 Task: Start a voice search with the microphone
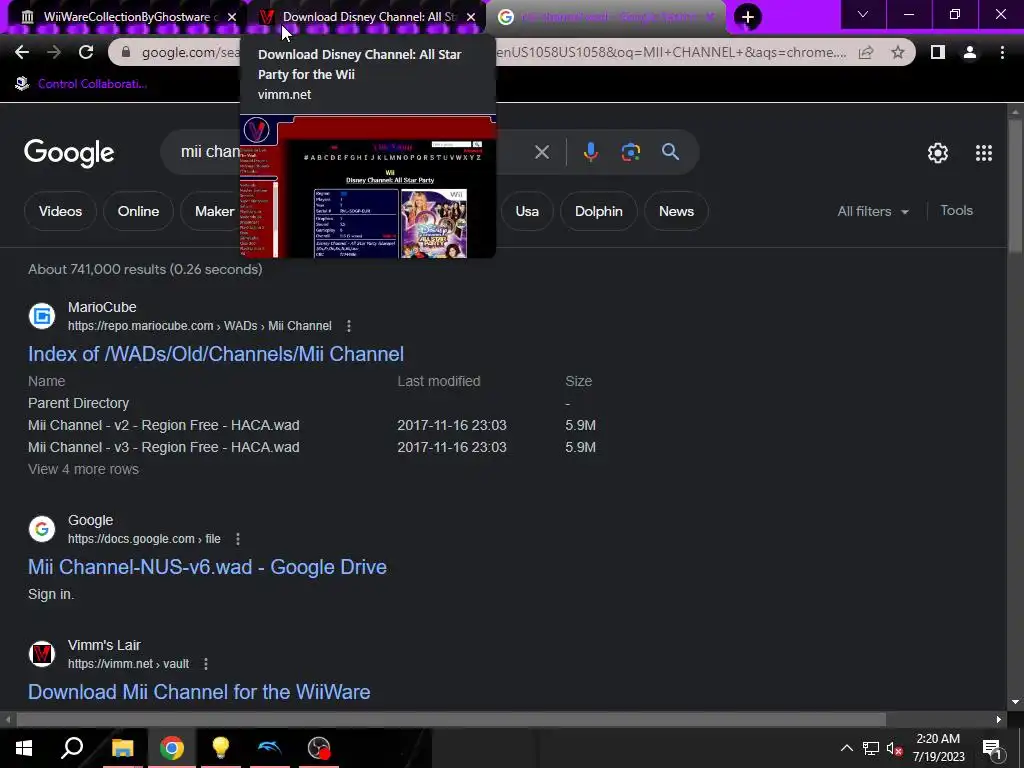click(590, 152)
